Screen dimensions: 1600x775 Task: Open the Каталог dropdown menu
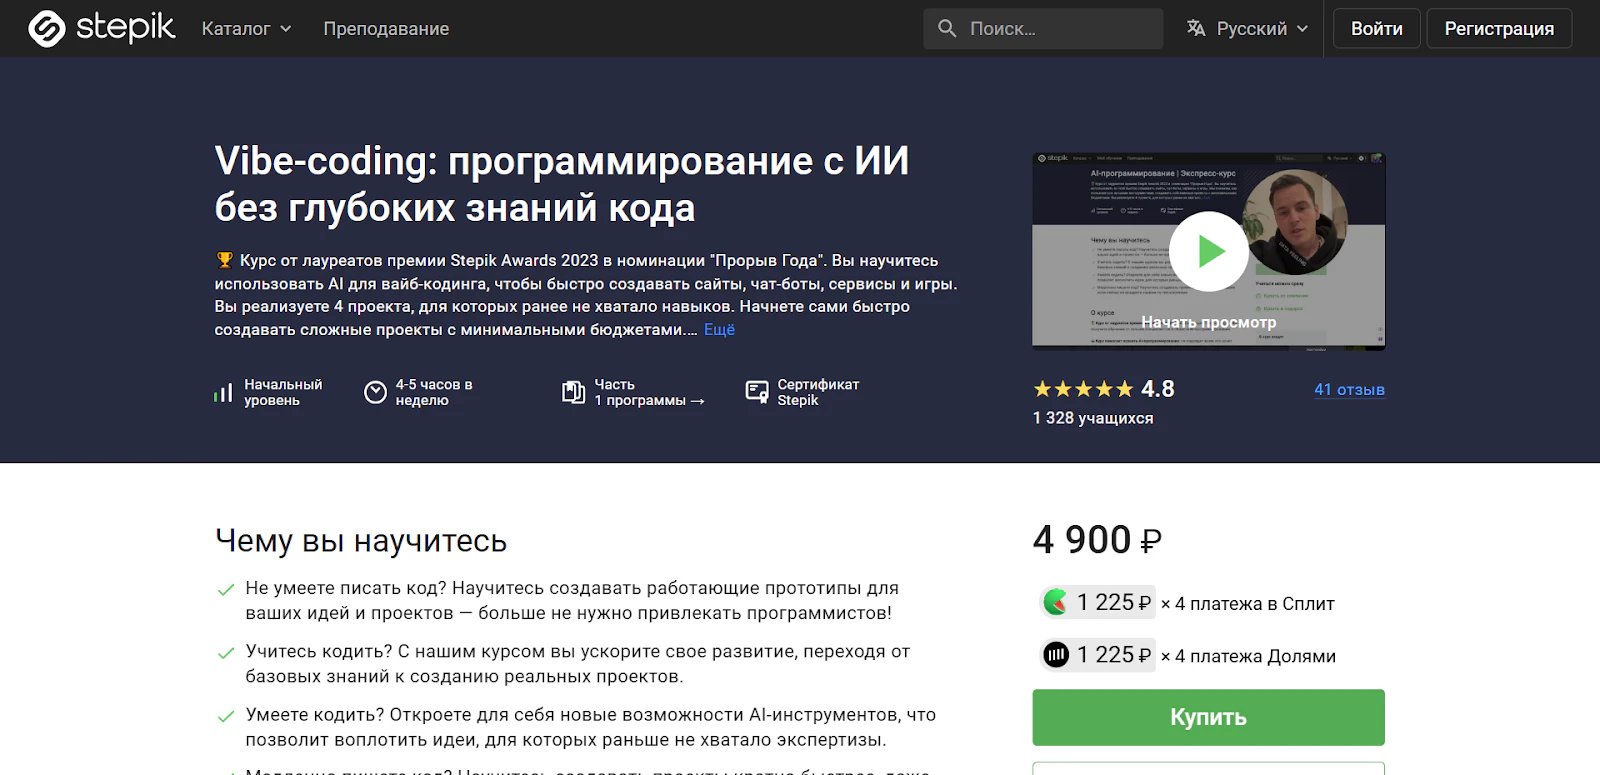[x=246, y=29]
